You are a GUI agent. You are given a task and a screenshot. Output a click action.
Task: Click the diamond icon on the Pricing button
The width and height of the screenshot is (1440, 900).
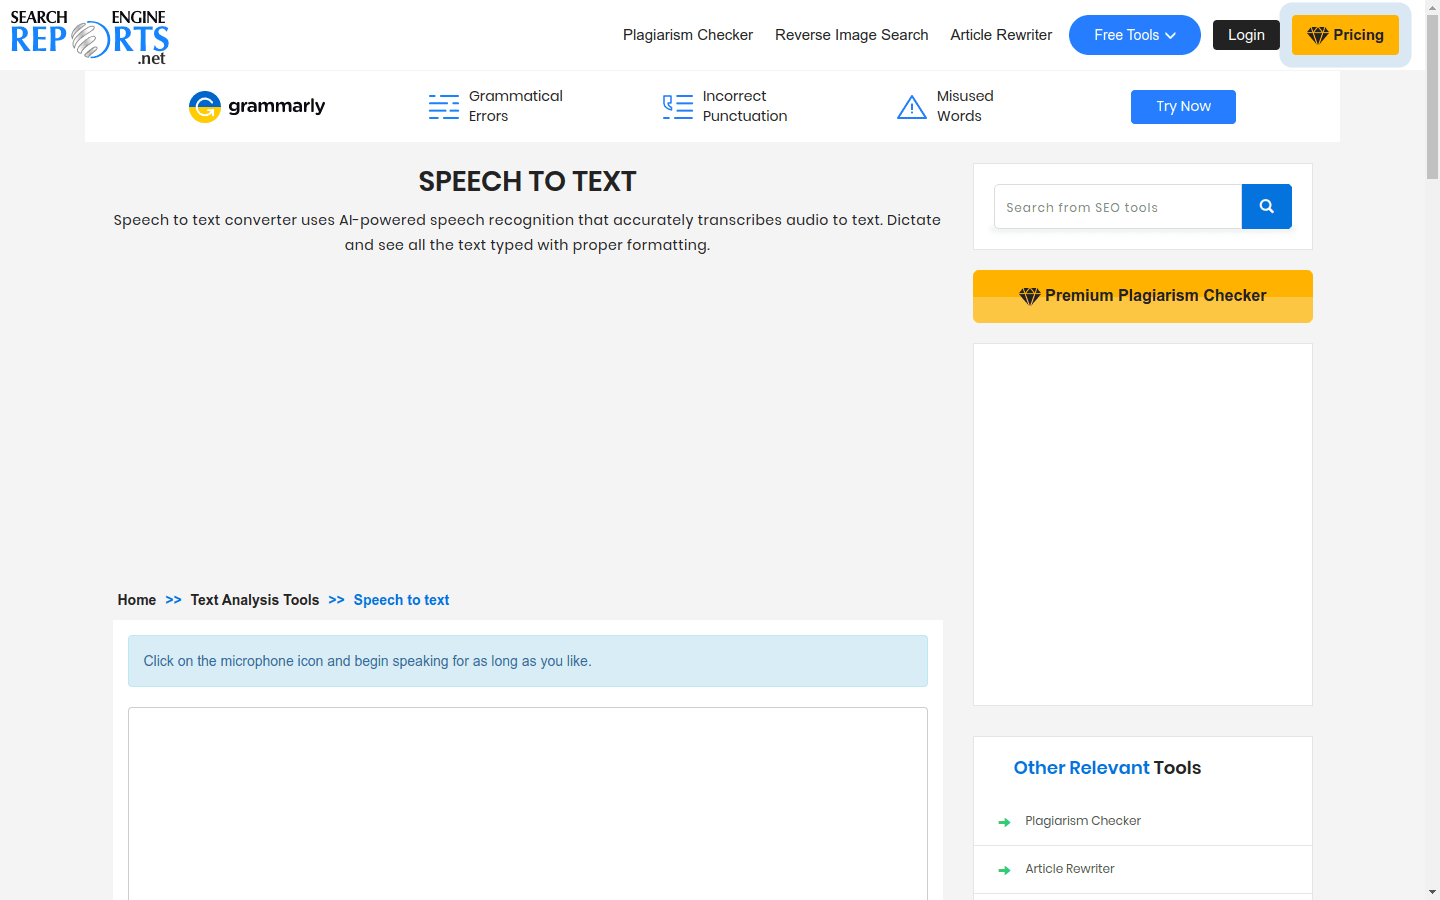click(1317, 34)
